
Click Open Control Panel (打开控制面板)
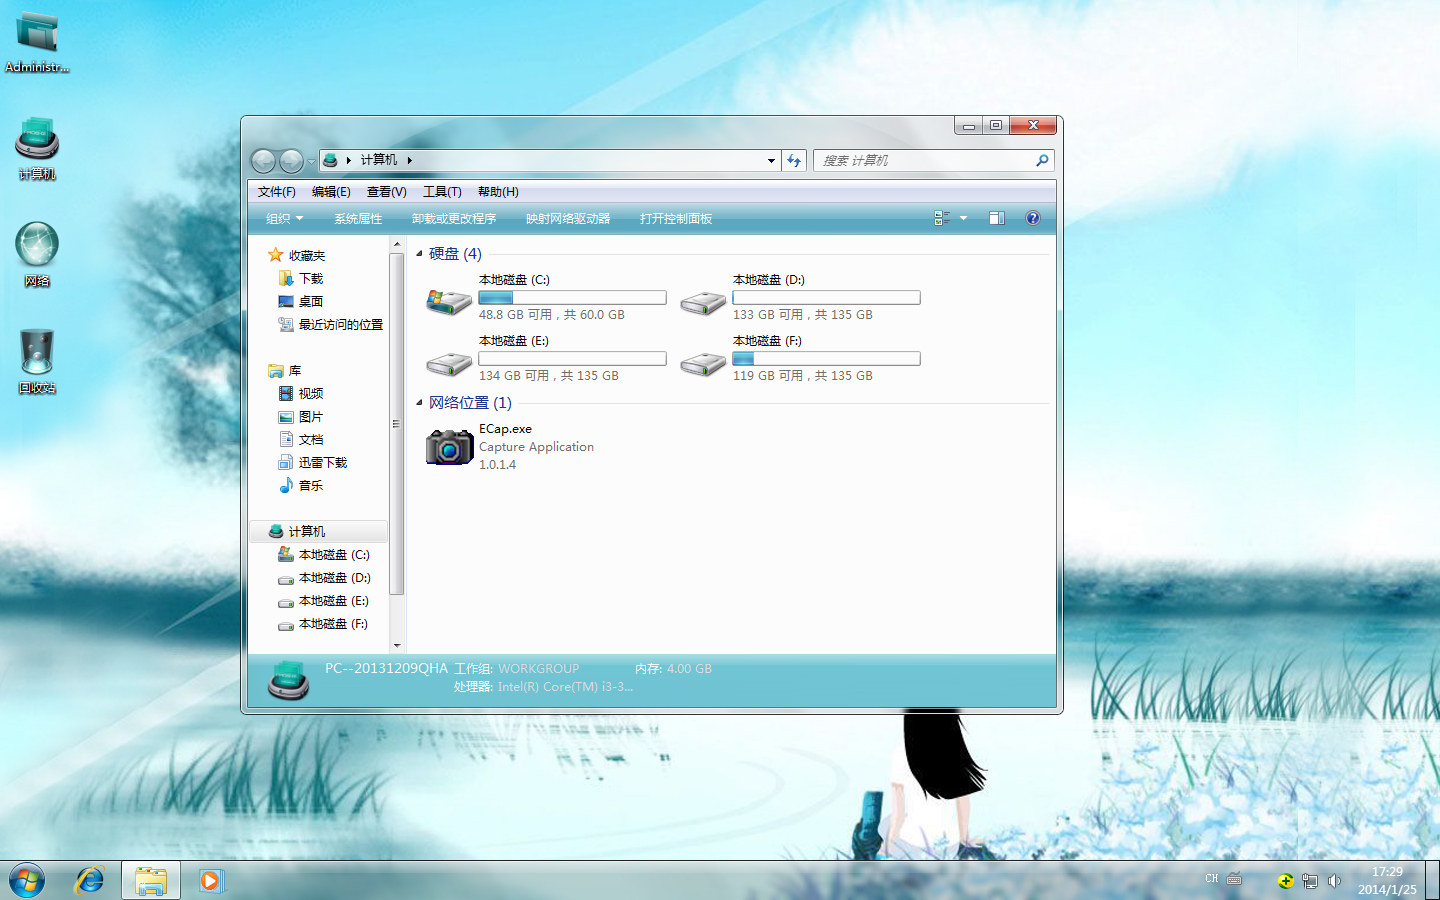676,218
